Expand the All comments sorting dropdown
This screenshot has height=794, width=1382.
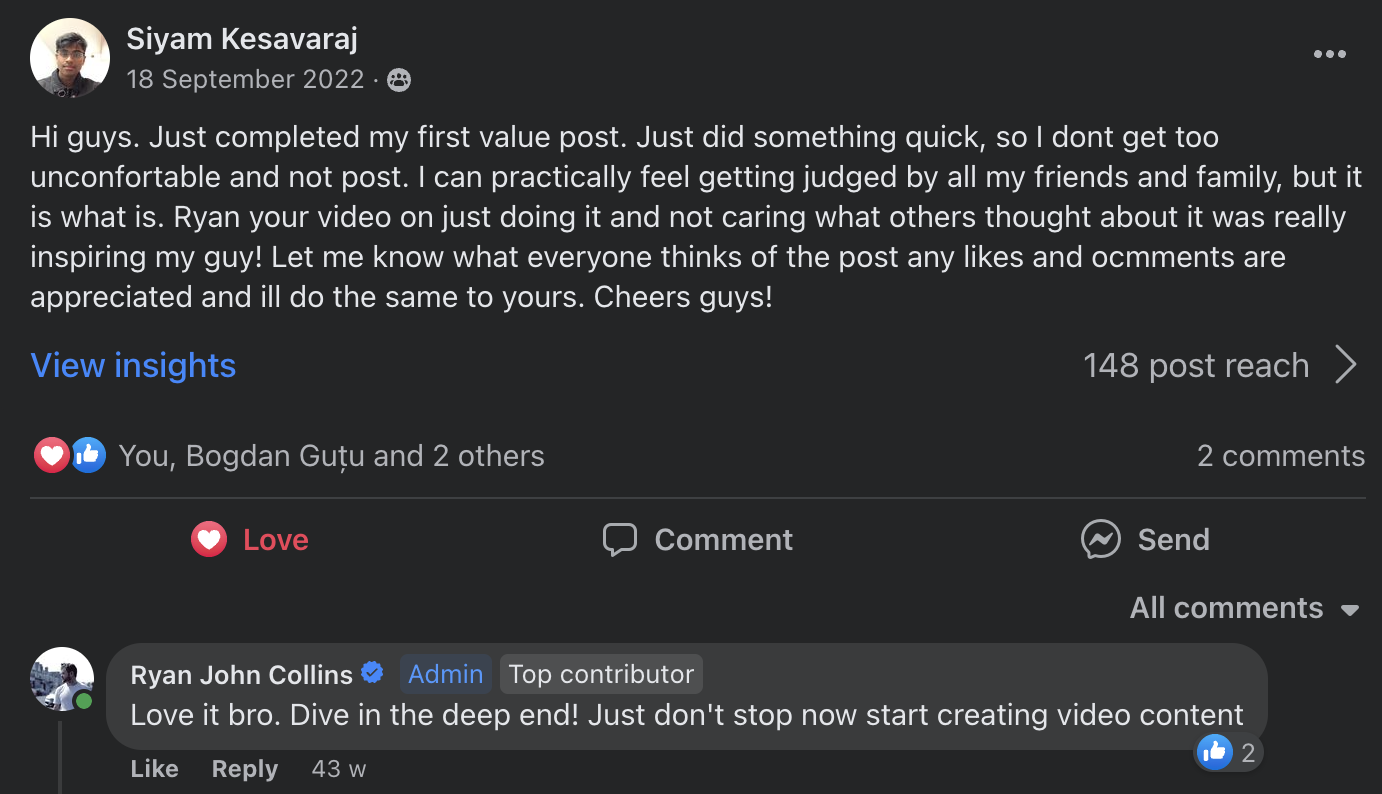pos(1243,608)
